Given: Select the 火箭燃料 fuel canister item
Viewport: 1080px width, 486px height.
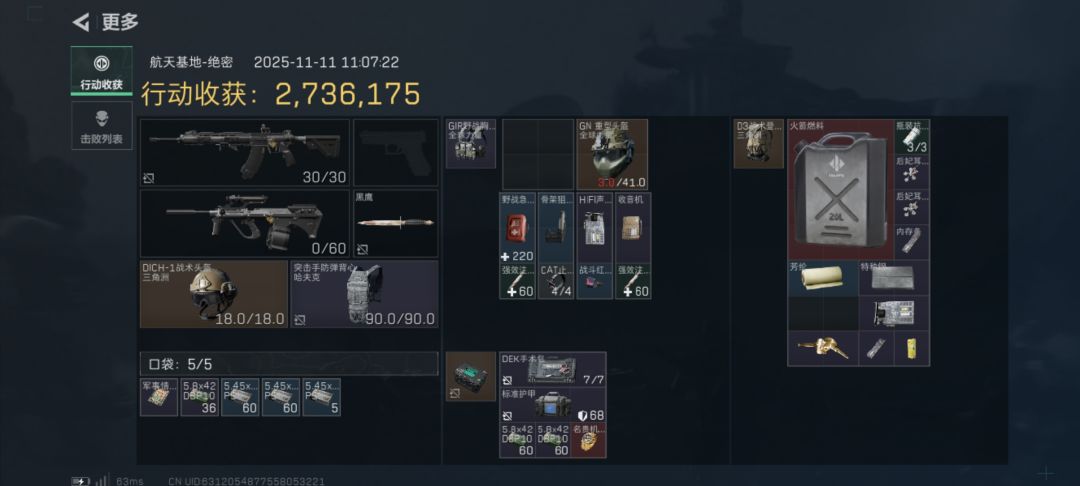Looking at the screenshot, I should (x=840, y=189).
